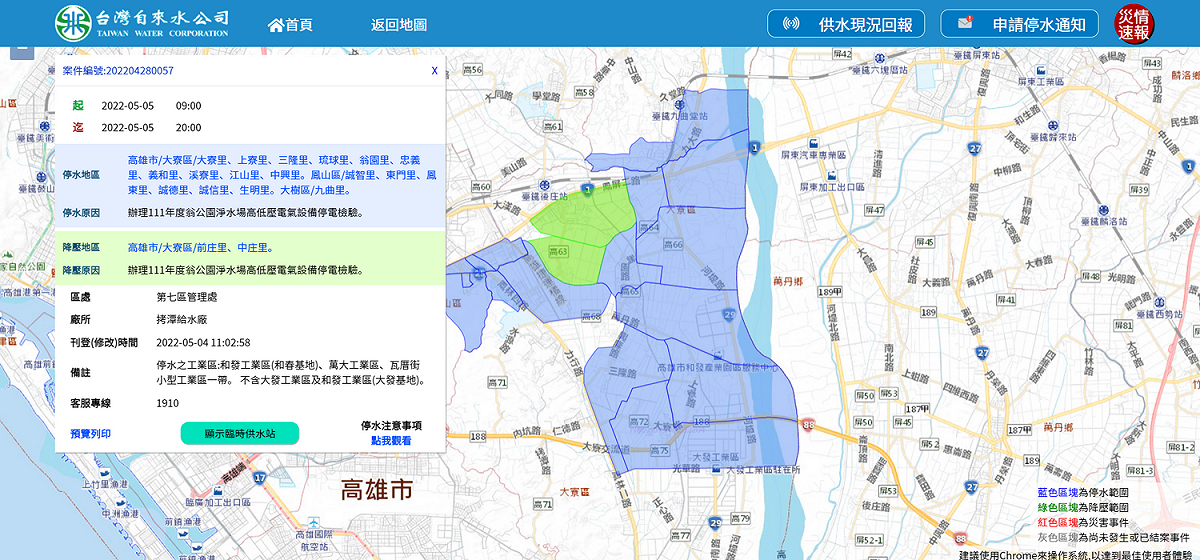The height and width of the screenshot is (560, 1200).
Task: Click Route 17 shield near 臨海加工出口區
Action: click(x=259, y=479)
